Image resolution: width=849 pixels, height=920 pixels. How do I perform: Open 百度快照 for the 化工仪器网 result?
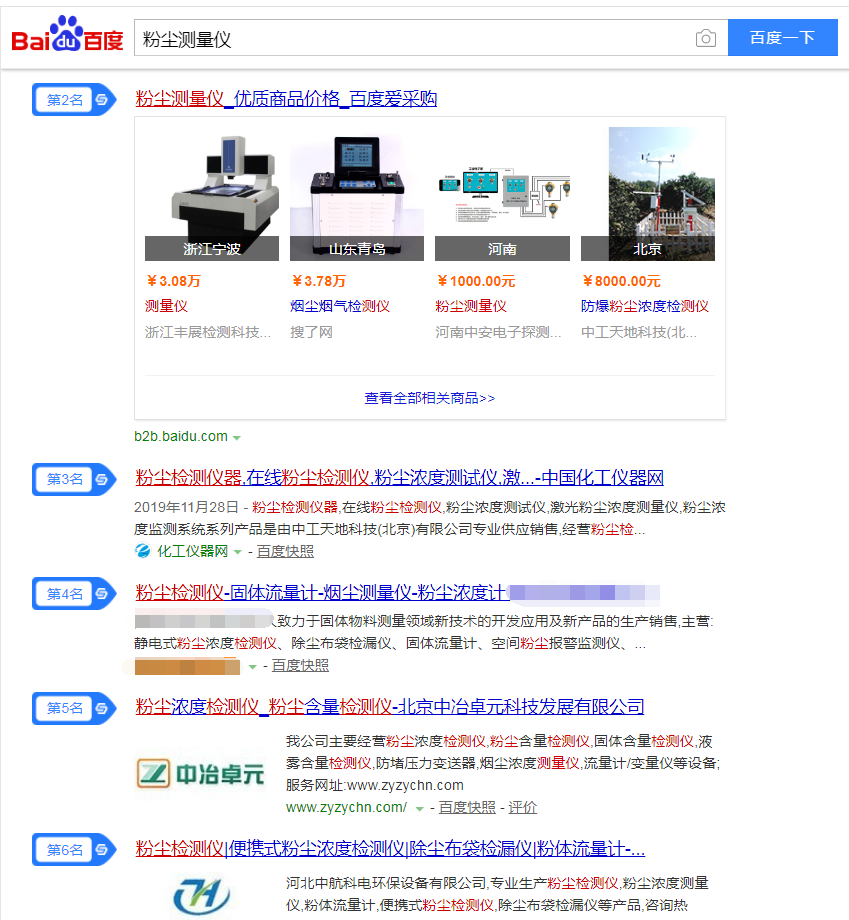285,551
